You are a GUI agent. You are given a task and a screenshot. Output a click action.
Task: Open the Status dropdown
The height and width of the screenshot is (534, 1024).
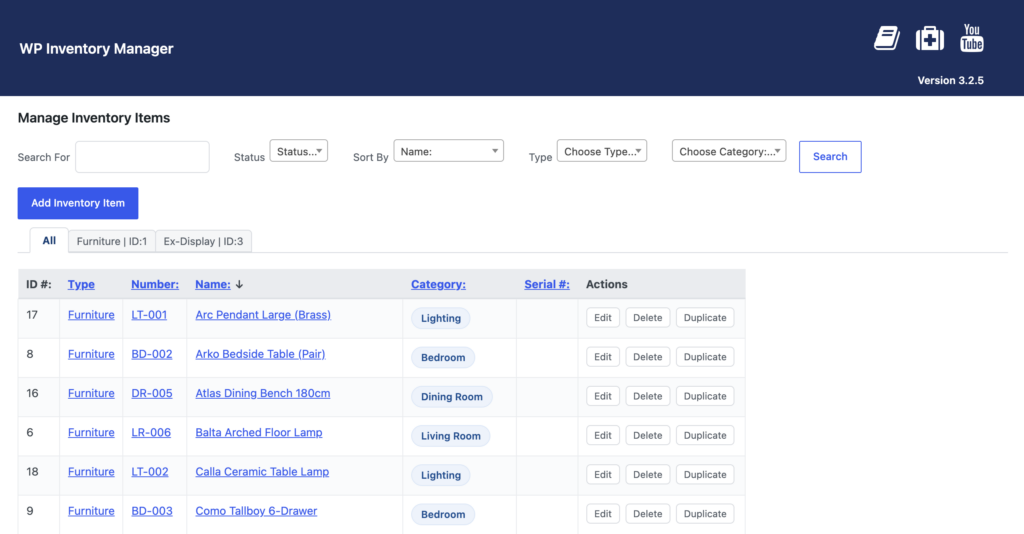tap(298, 151)
